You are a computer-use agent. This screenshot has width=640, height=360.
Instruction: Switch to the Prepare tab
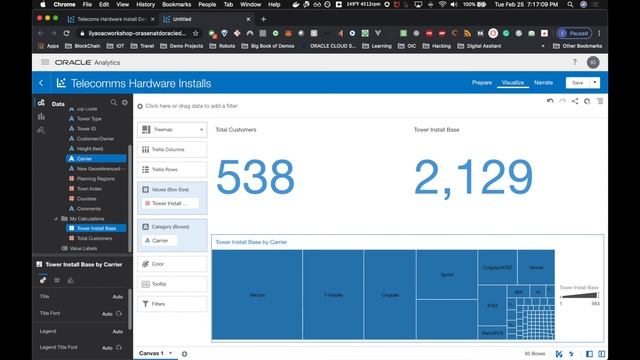click(482, 82)
